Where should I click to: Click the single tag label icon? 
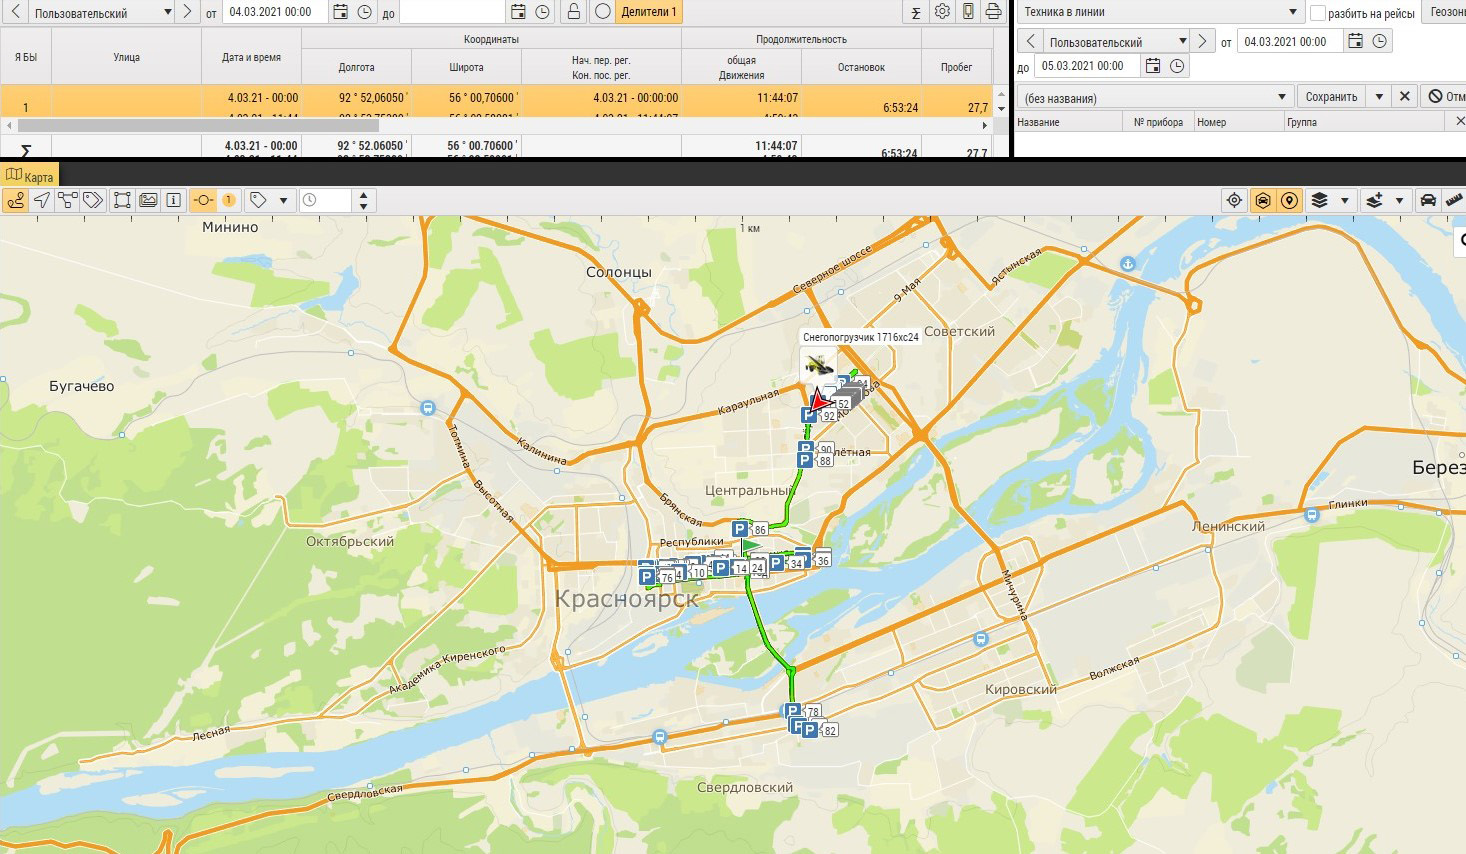pos(258,200)
